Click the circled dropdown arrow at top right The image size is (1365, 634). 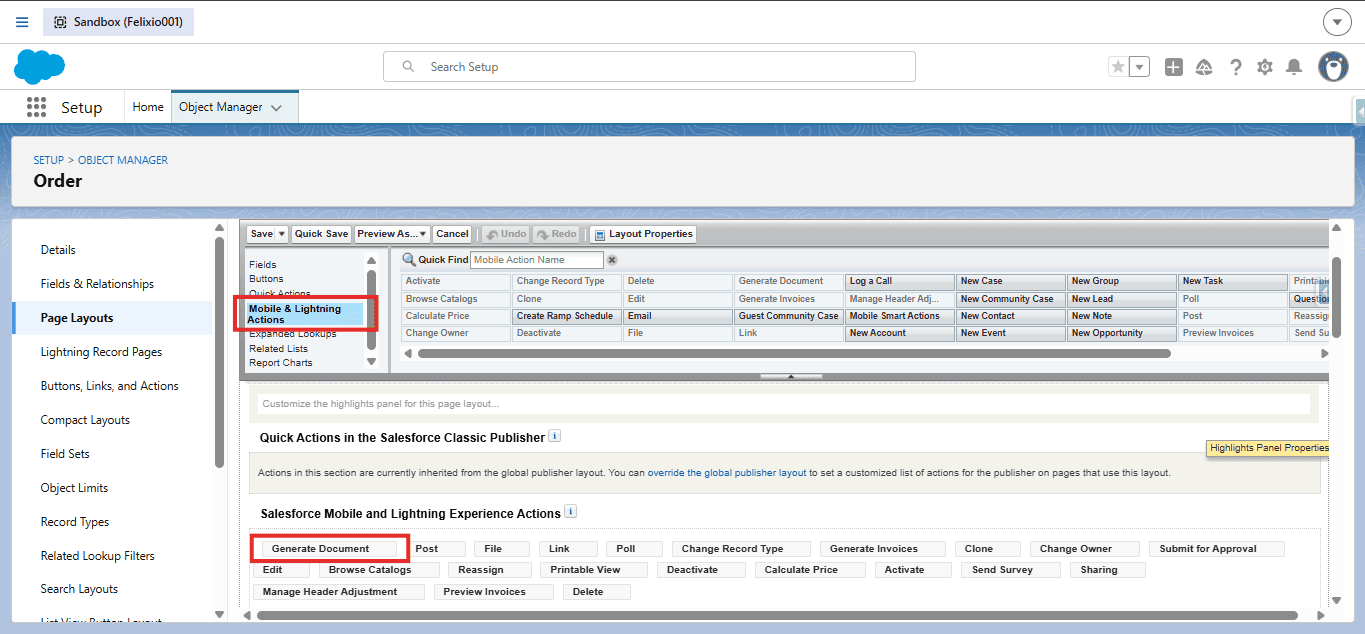pos(1337,22)
